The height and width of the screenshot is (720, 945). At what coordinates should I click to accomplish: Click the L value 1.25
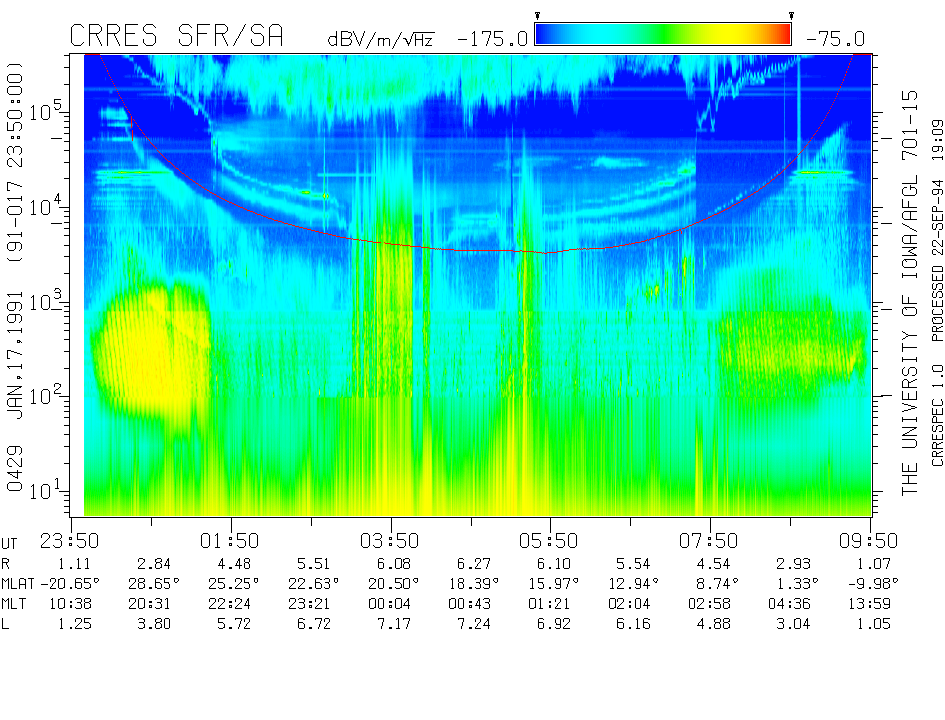click(75, 624)
